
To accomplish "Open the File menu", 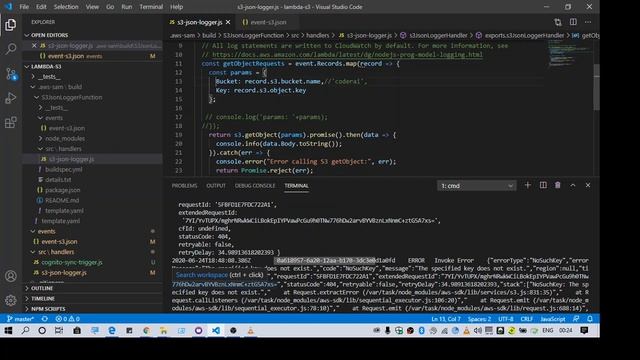I will [x=24, y=7].
